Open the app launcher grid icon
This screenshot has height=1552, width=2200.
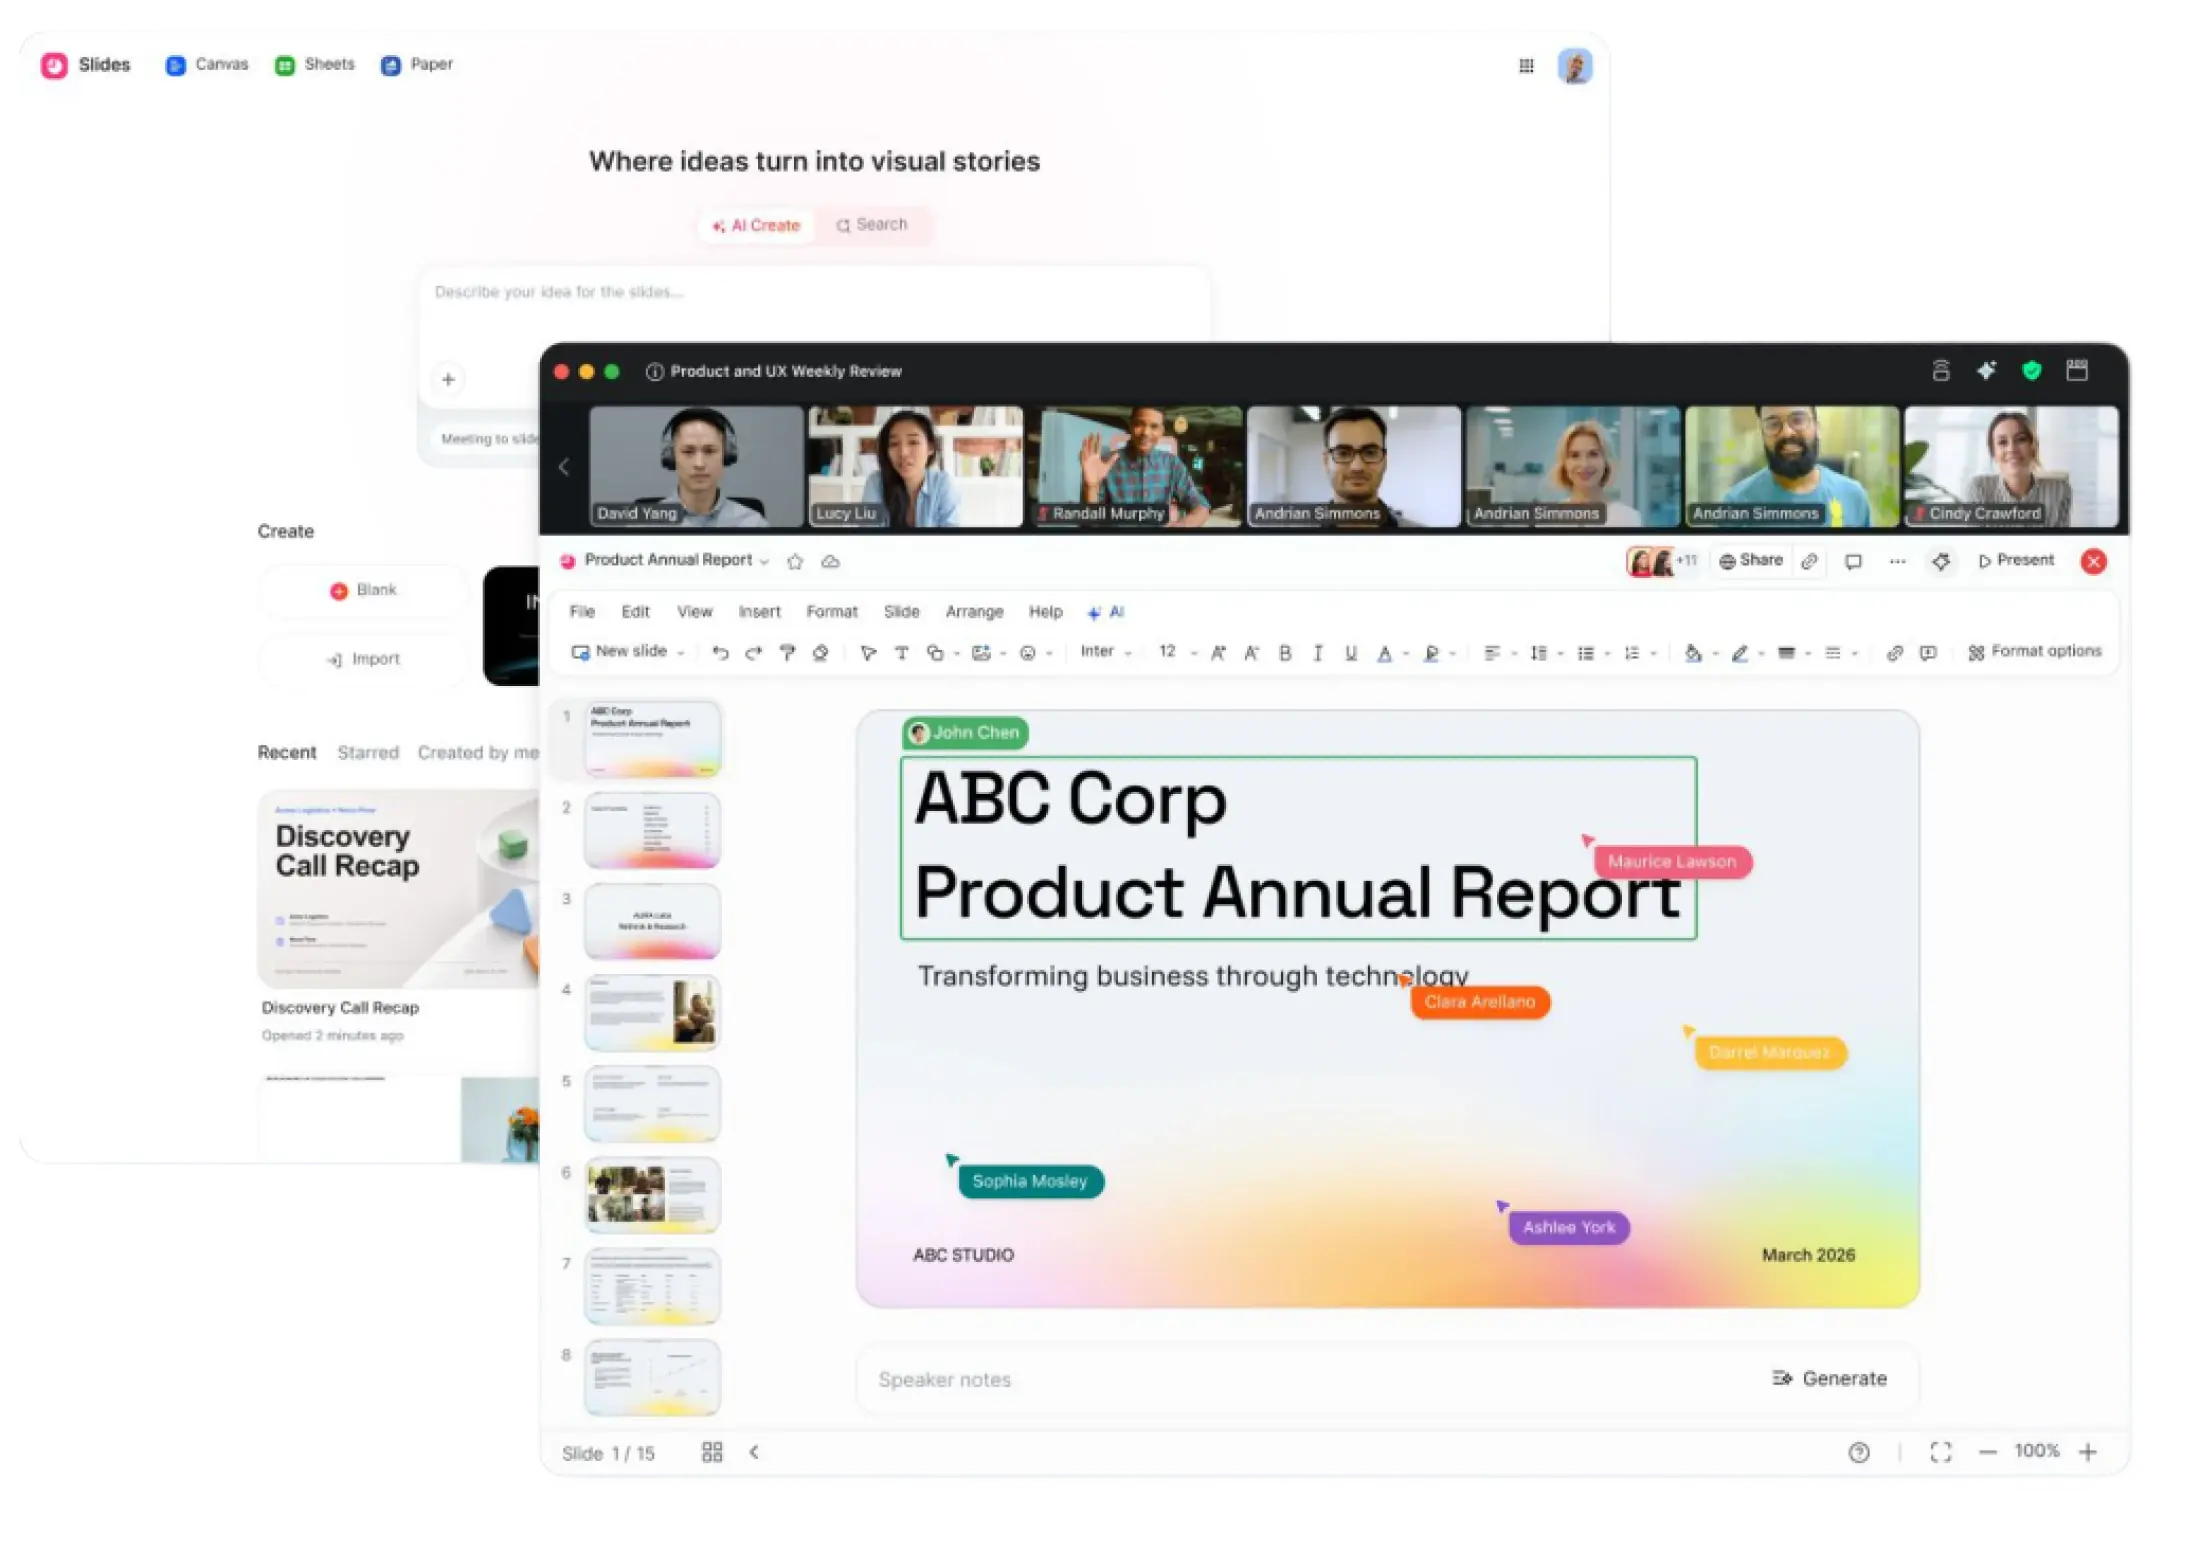(1526, 66)
